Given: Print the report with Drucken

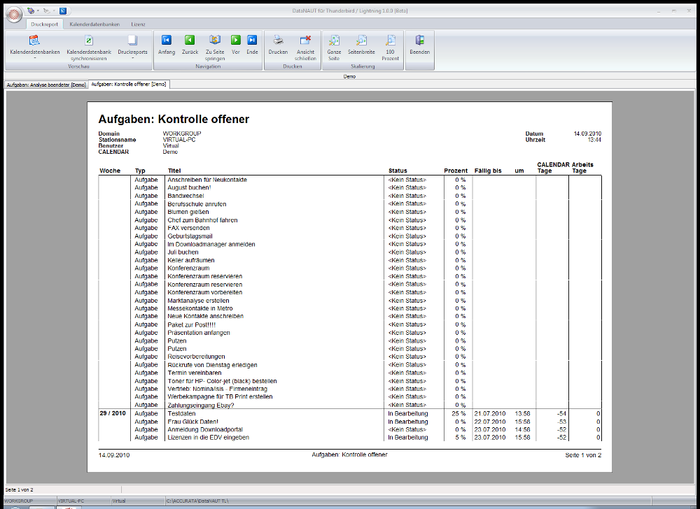Looking at the screenshot, I should tap(278, 45).
